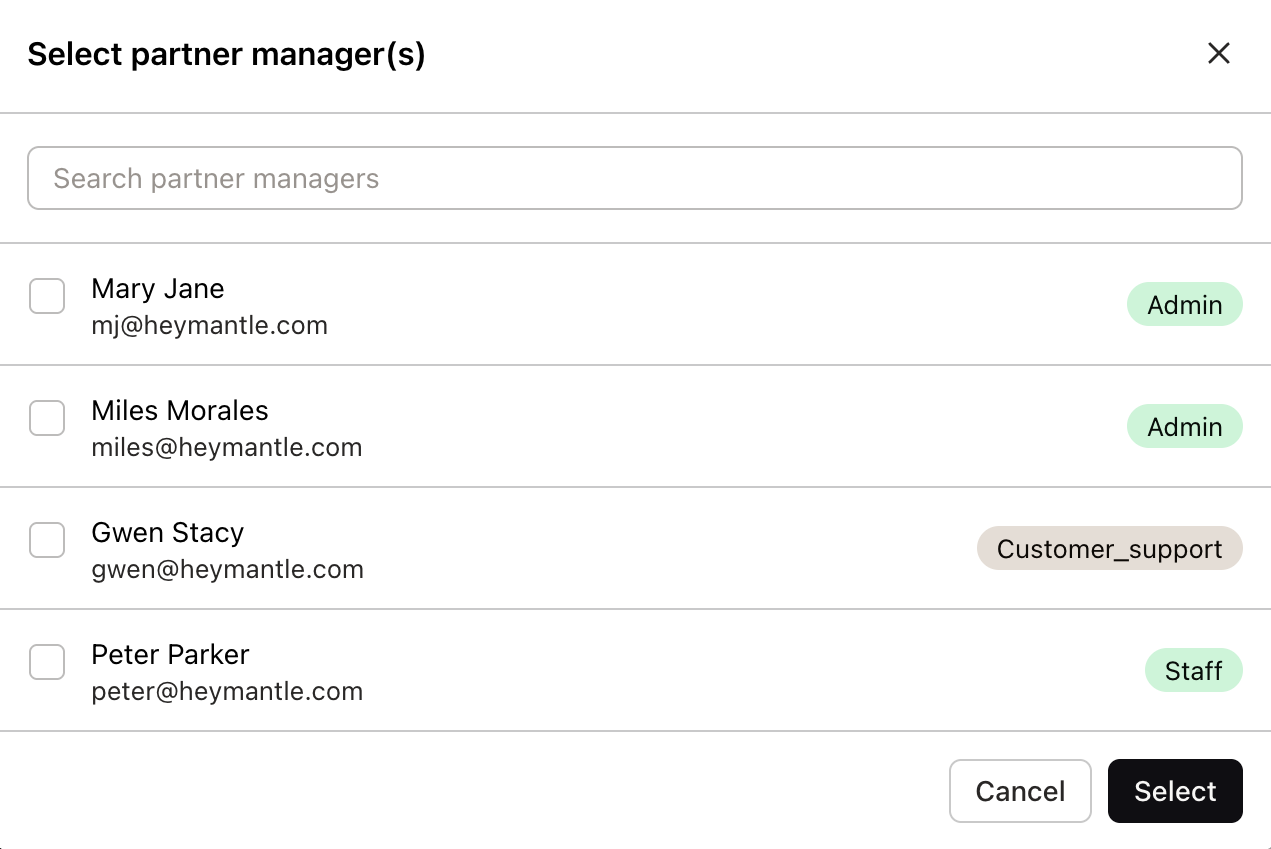The height and width of the screenshot is (849, 1271).
Task: Click the dialog title Select partner manager(s)
Action: [x=226, y=54]
